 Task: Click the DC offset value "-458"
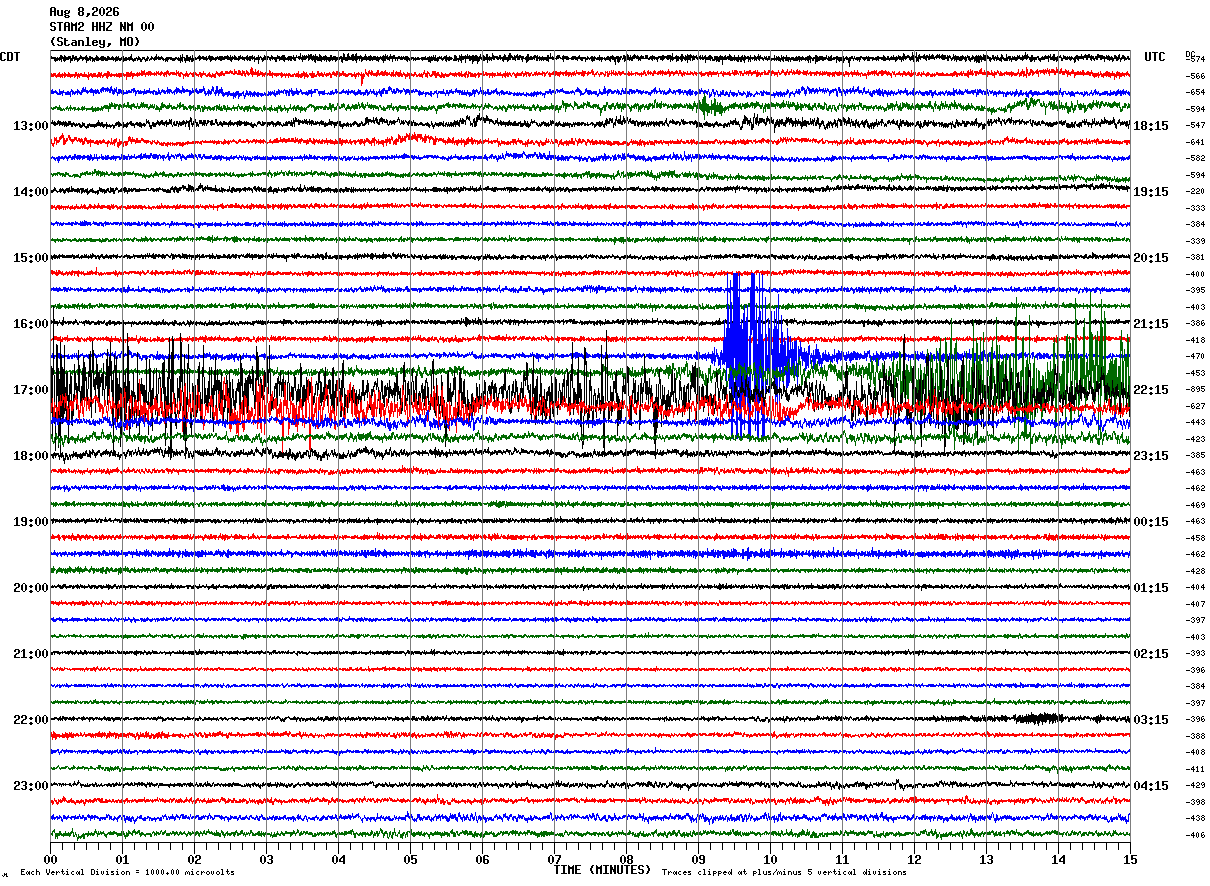coord(1195,538)
